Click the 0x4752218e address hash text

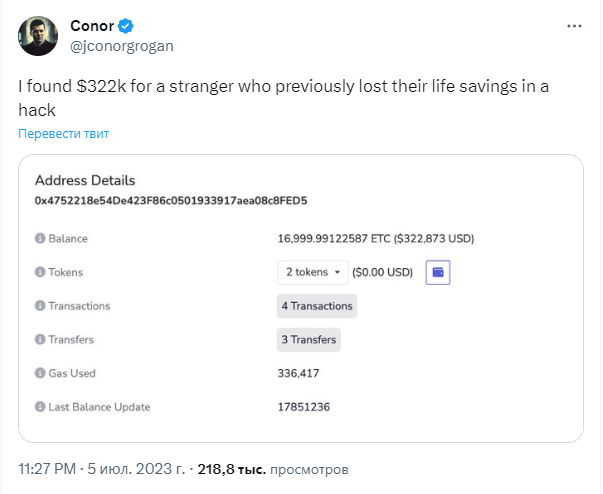[x=171, y=201]
